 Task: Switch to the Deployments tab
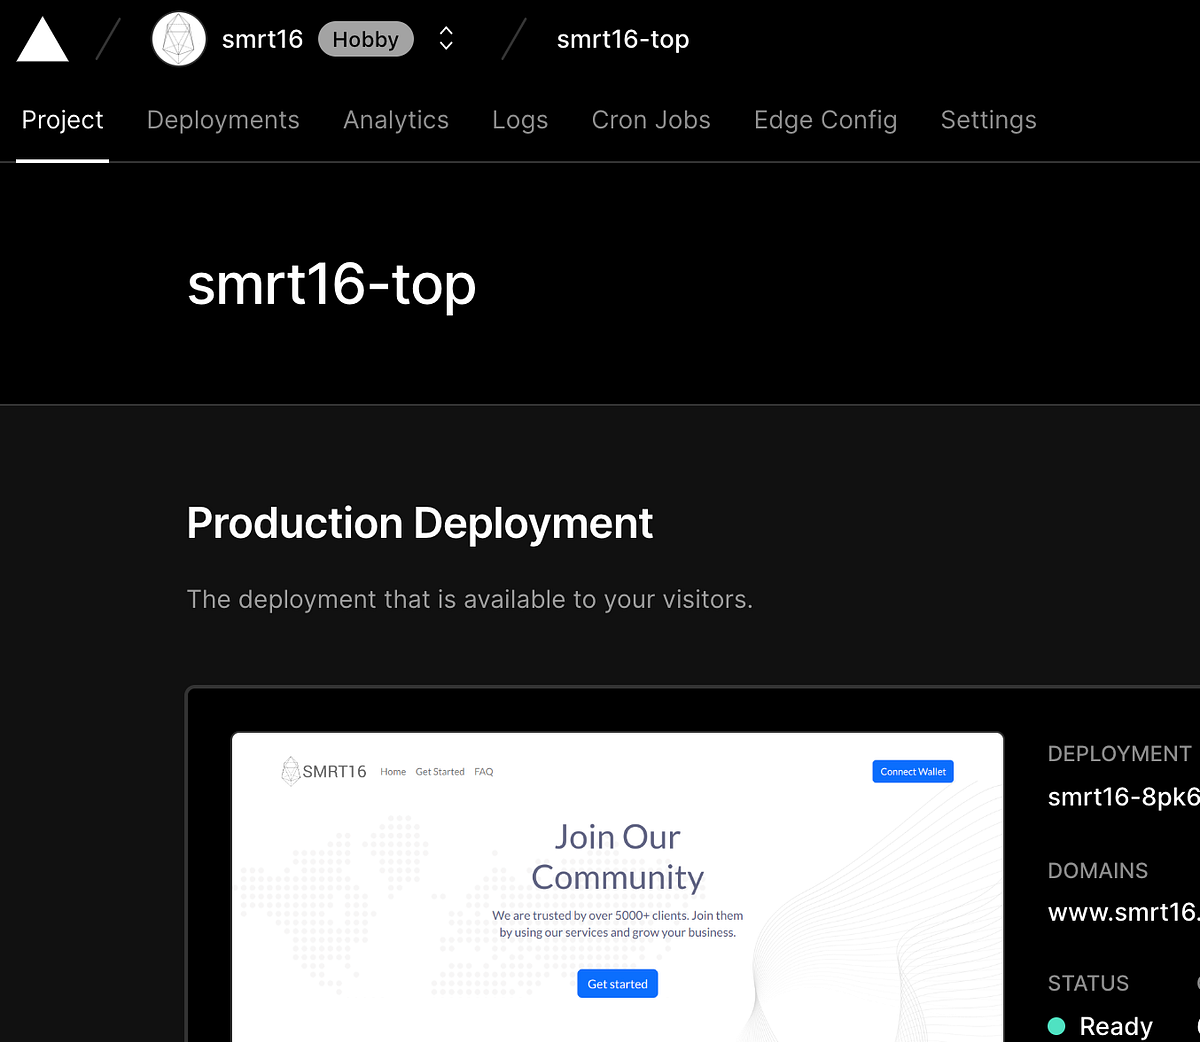(223, 119)
